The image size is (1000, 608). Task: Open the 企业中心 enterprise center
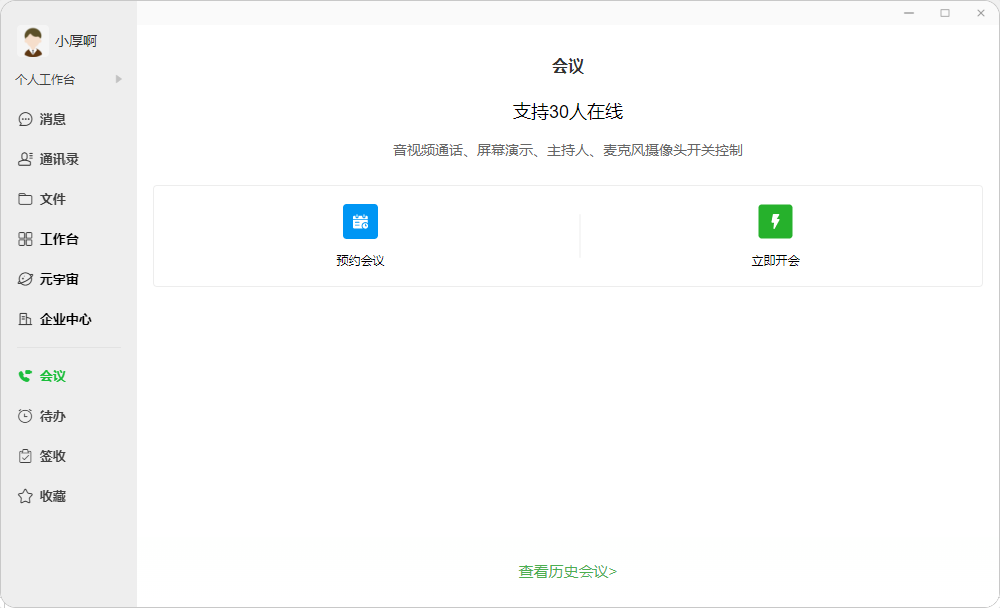pos(66,319)
